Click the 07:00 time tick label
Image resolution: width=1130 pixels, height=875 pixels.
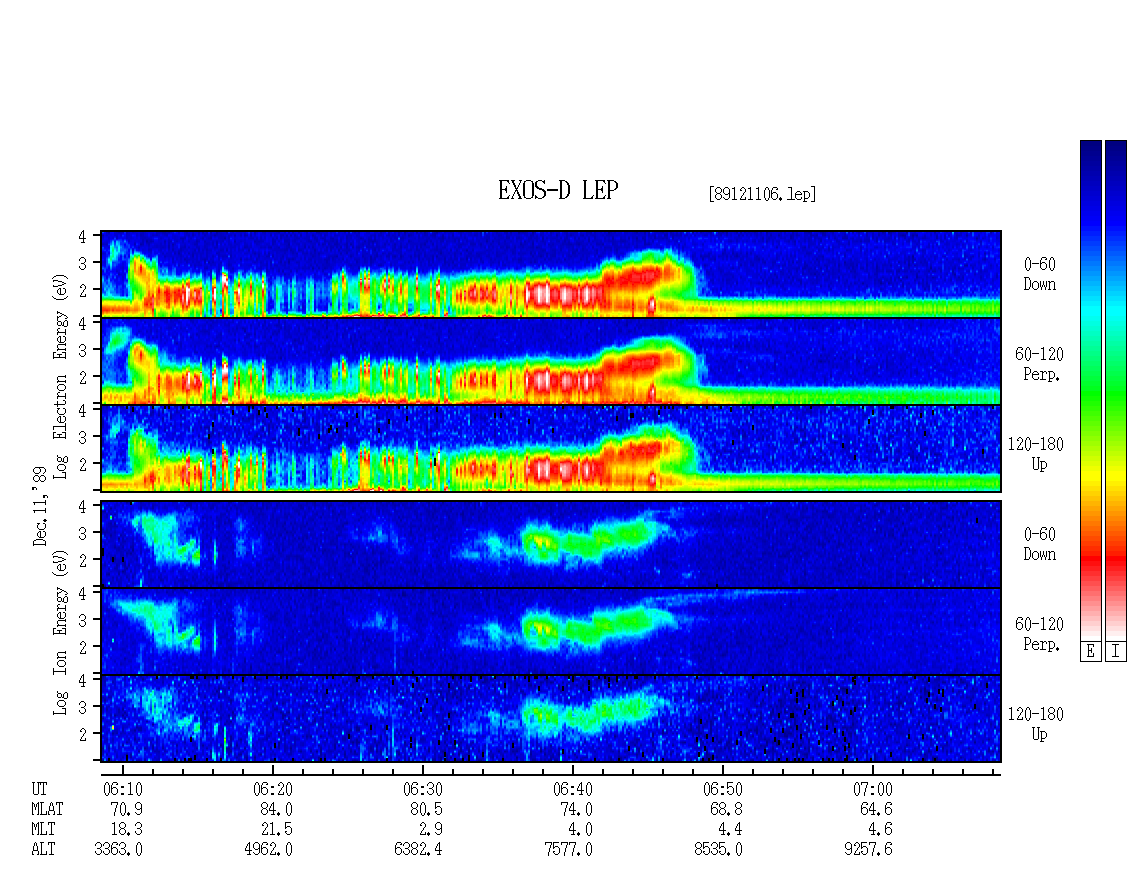coord(873,789)
